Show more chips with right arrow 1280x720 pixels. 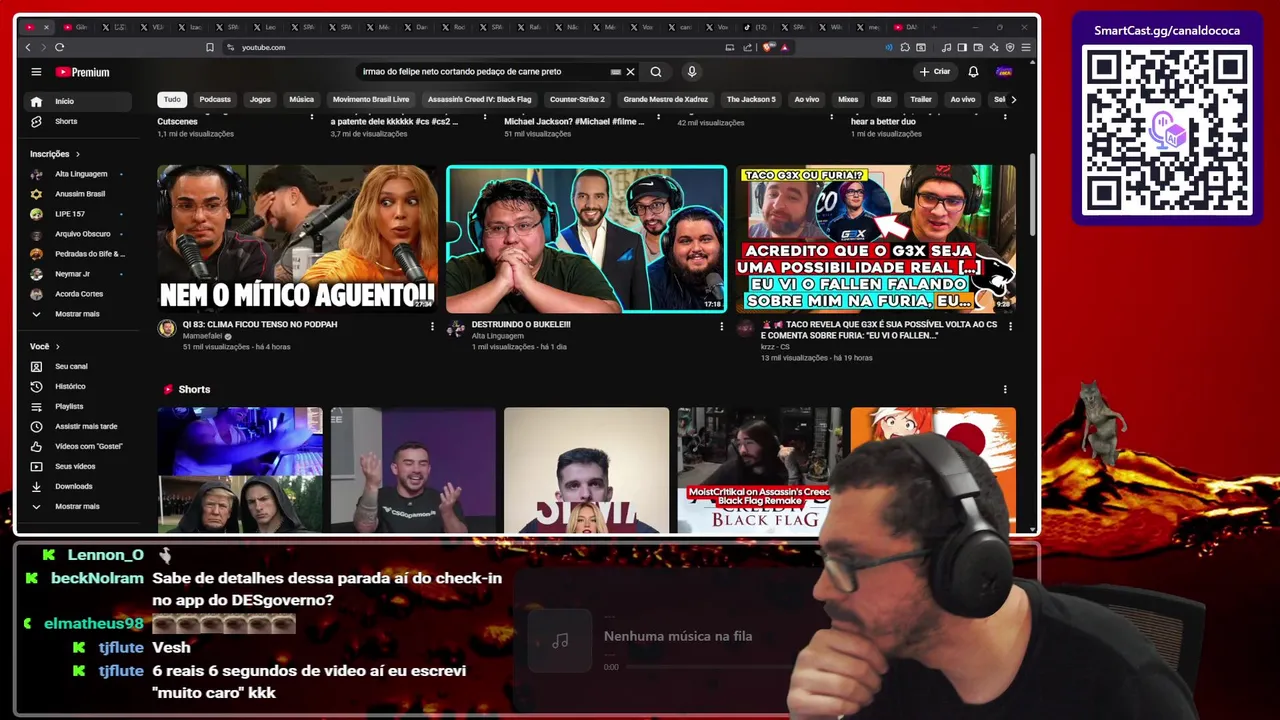(x=1013, y=99)
